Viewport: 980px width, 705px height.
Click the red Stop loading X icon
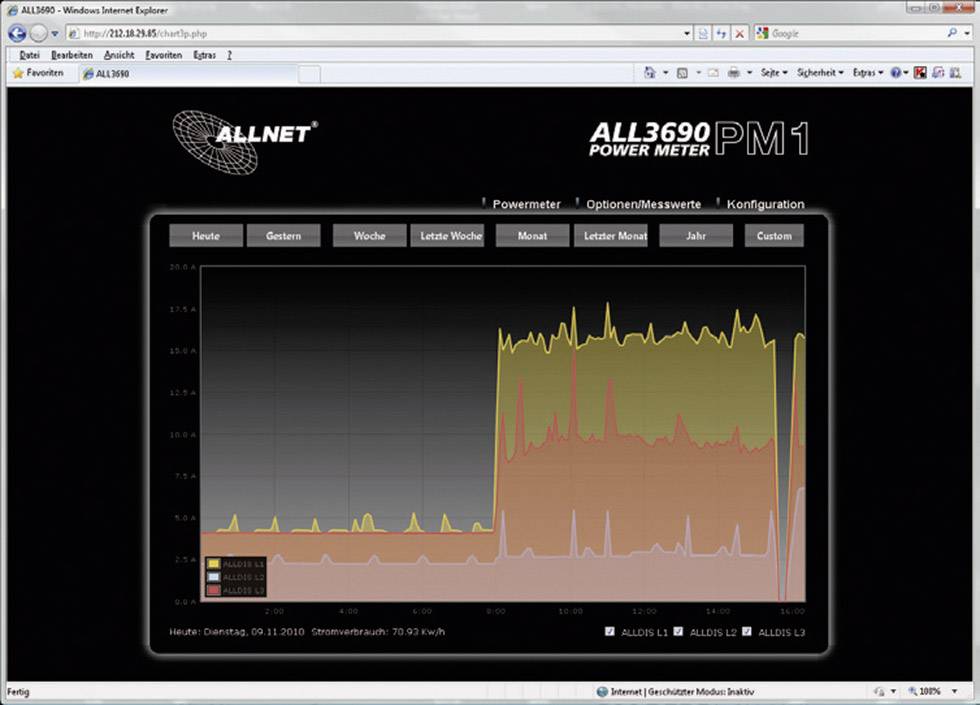click(x=739, y=34)
